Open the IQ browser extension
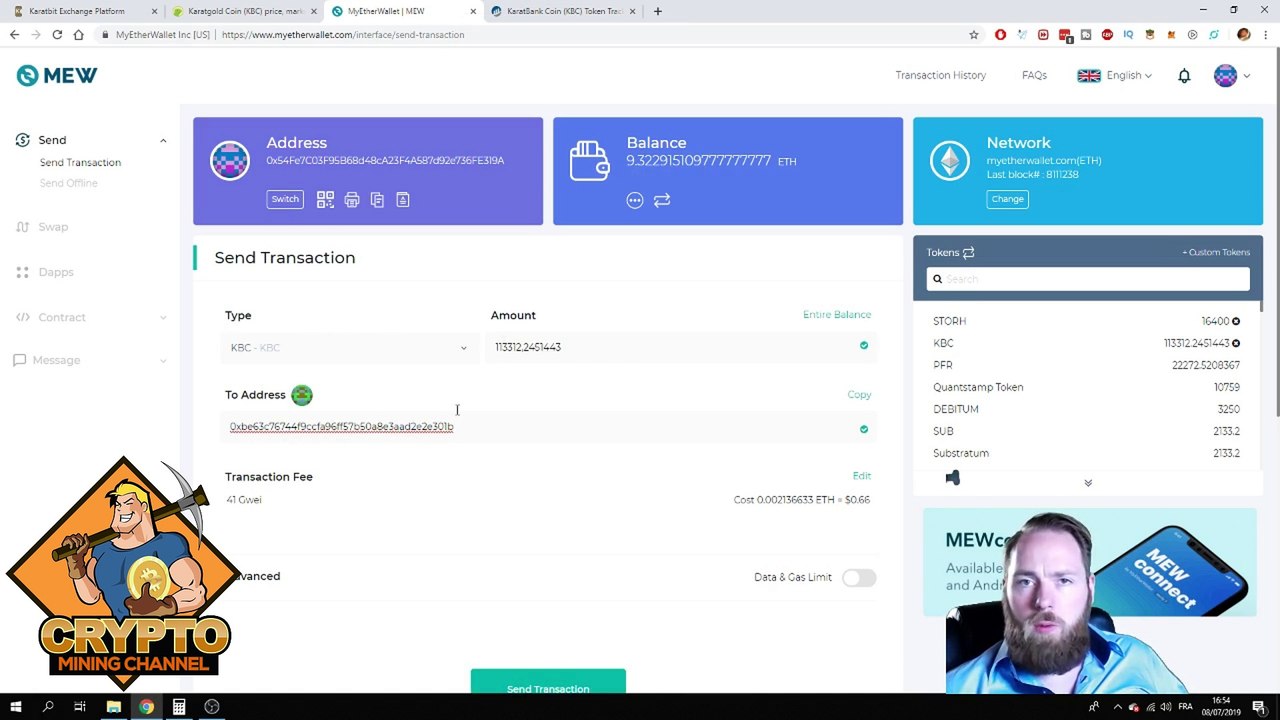Image resolution: width=1280 pixels, height=720 pixels. pos(1128,35)
